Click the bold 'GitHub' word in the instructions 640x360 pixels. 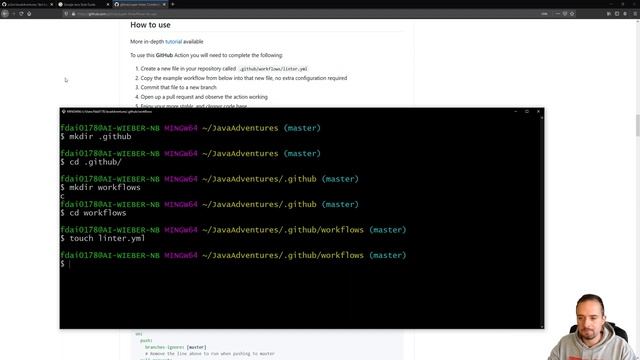pos(164,55)
